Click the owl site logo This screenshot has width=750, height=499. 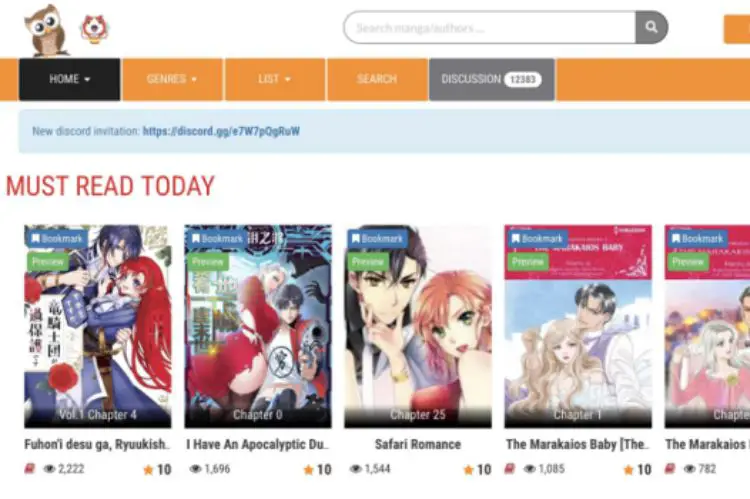[x=46, y=31]
